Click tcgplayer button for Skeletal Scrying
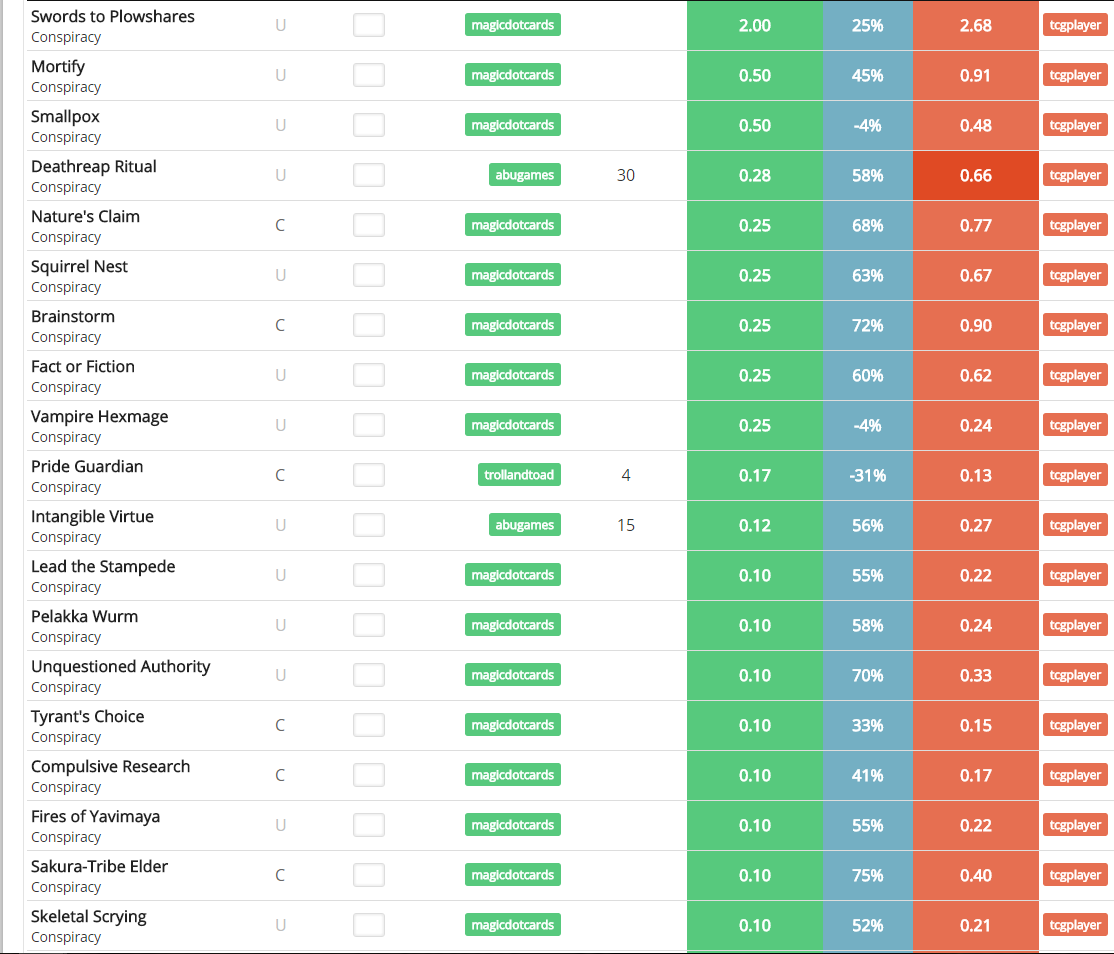This screenshot has width=1114, height=954. (1075, 925)
